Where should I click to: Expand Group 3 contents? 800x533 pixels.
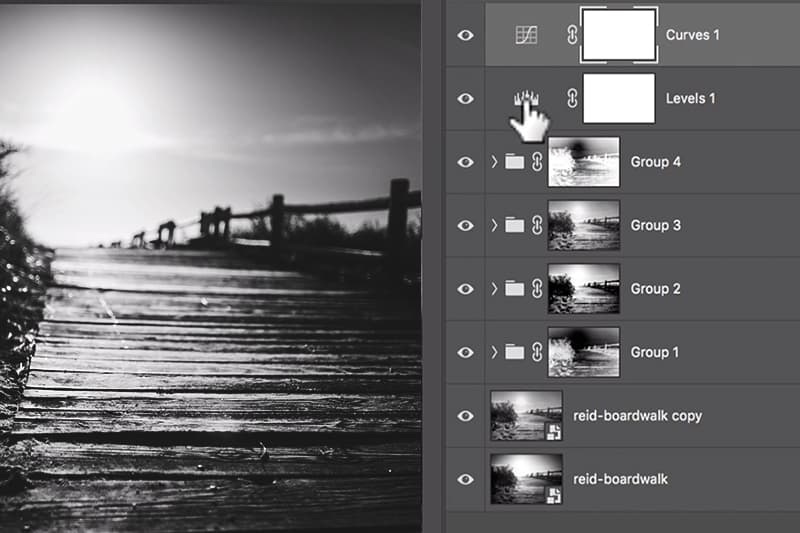click(x=494, y=225)
